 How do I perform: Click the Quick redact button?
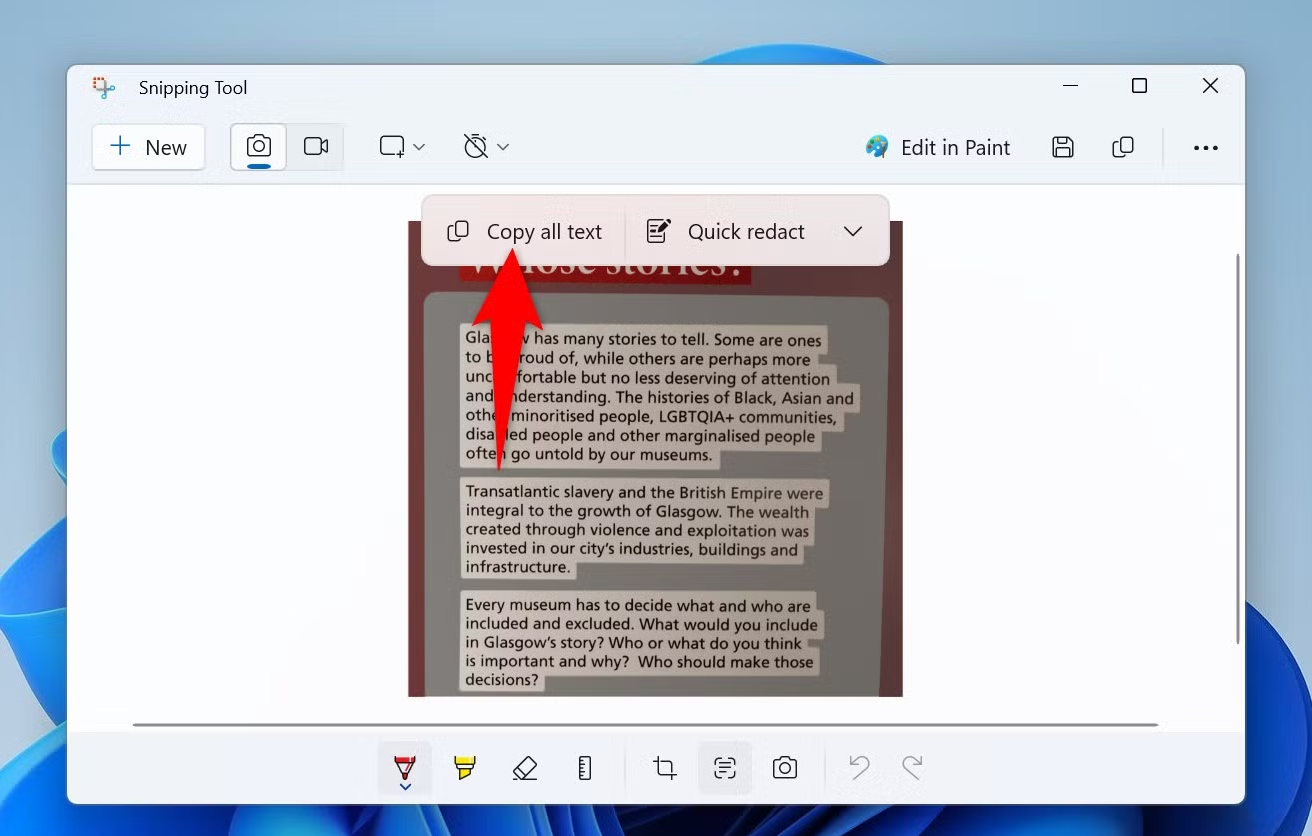coord(726,231)
